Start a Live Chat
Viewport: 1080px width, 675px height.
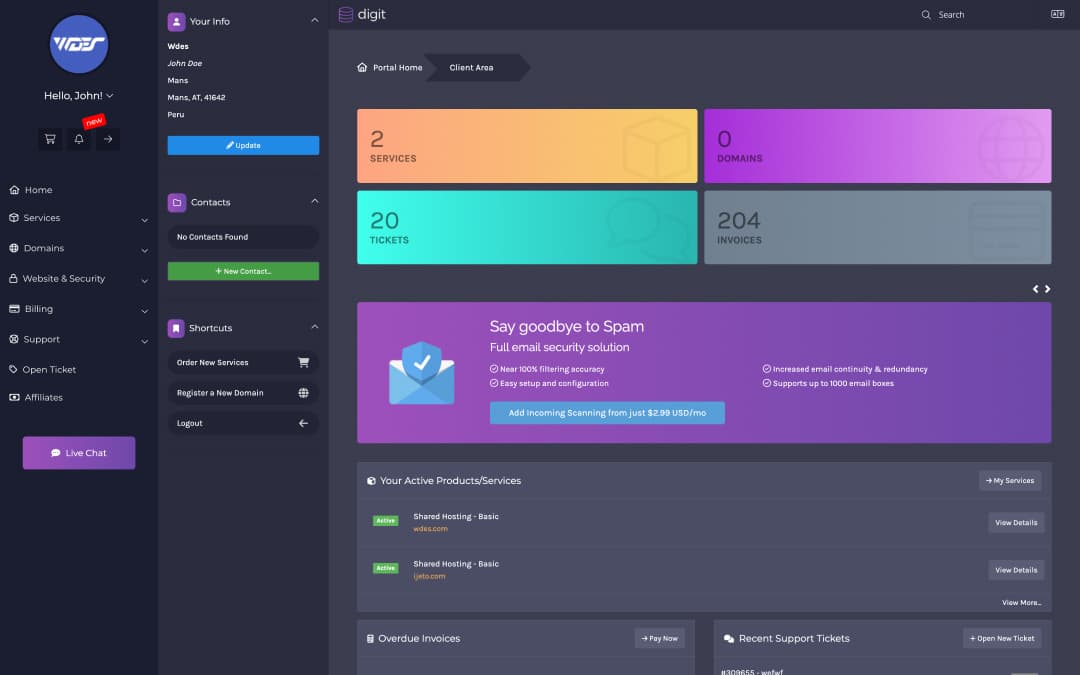tap(79, 453)
